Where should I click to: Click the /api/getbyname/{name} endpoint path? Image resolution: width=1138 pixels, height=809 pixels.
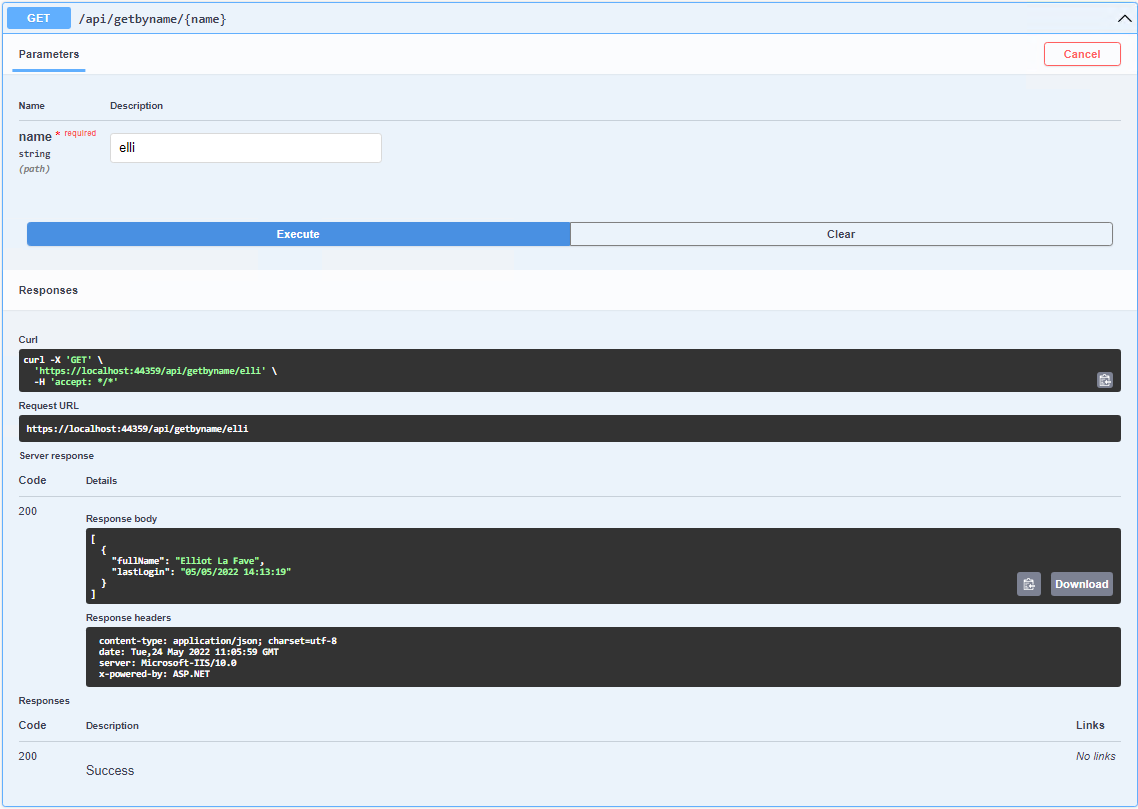click(x=152, y=20)
